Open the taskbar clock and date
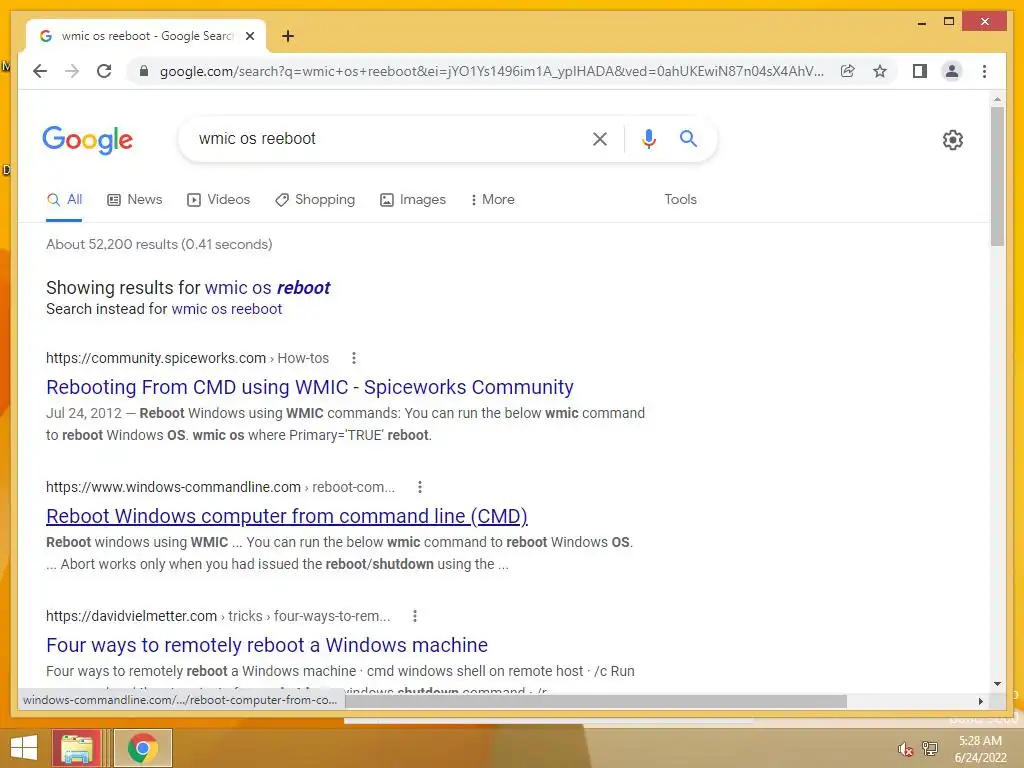This screenshot has width=1024, height=768. click(980, 749)
